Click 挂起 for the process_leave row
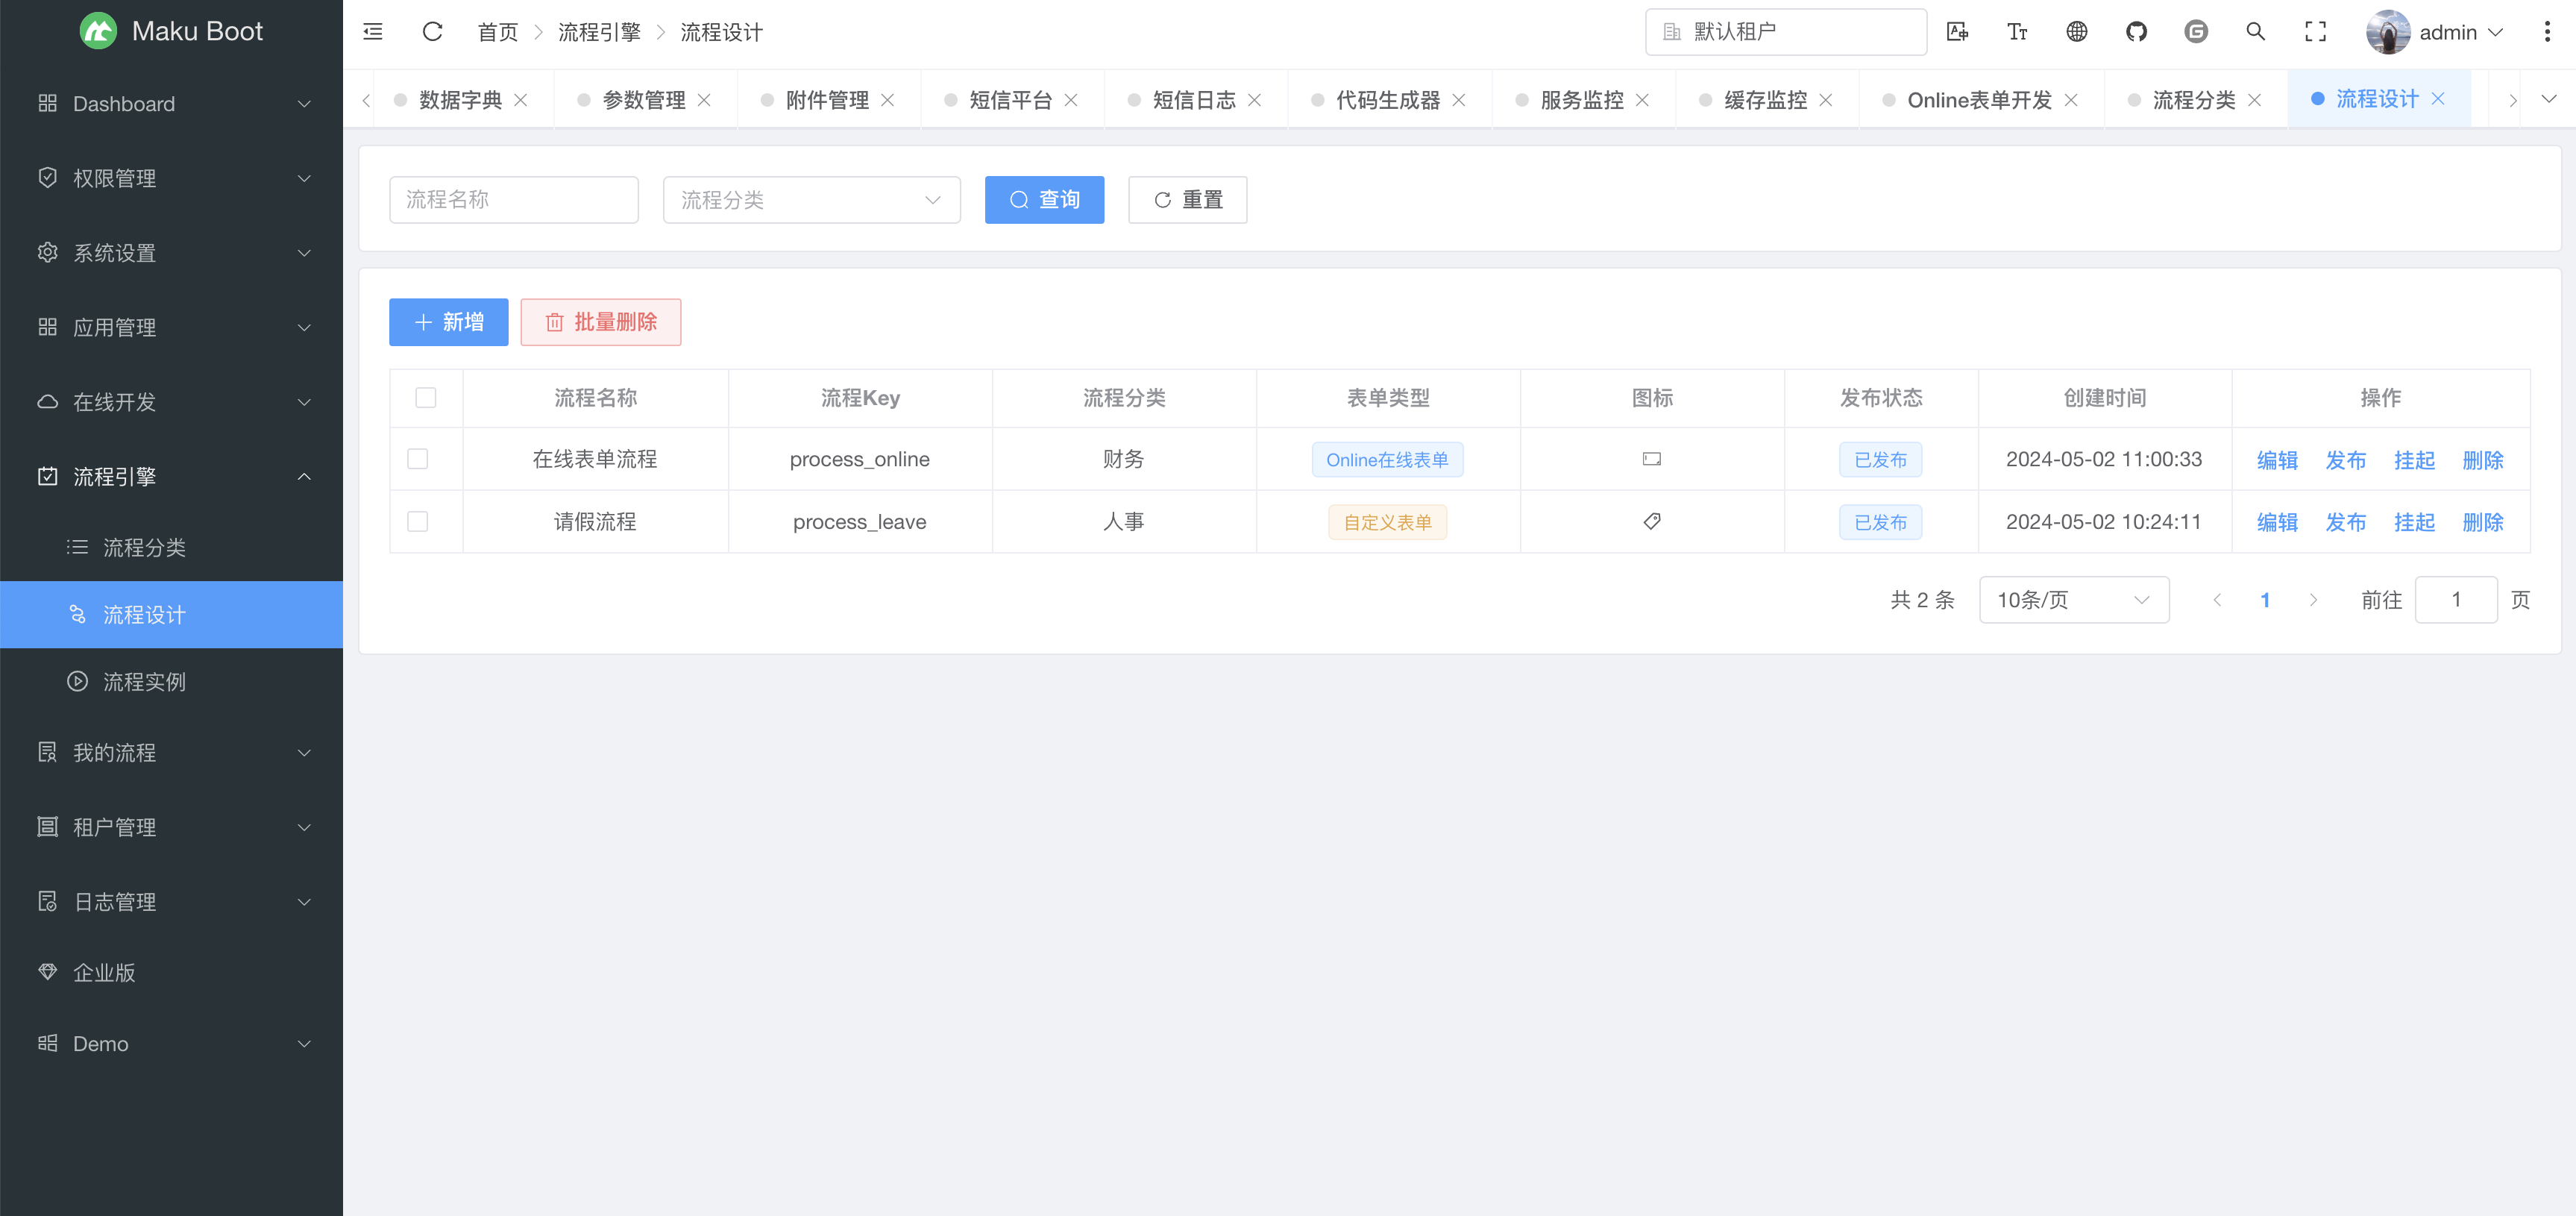 pyautogui.click(x=2414, y=522)
